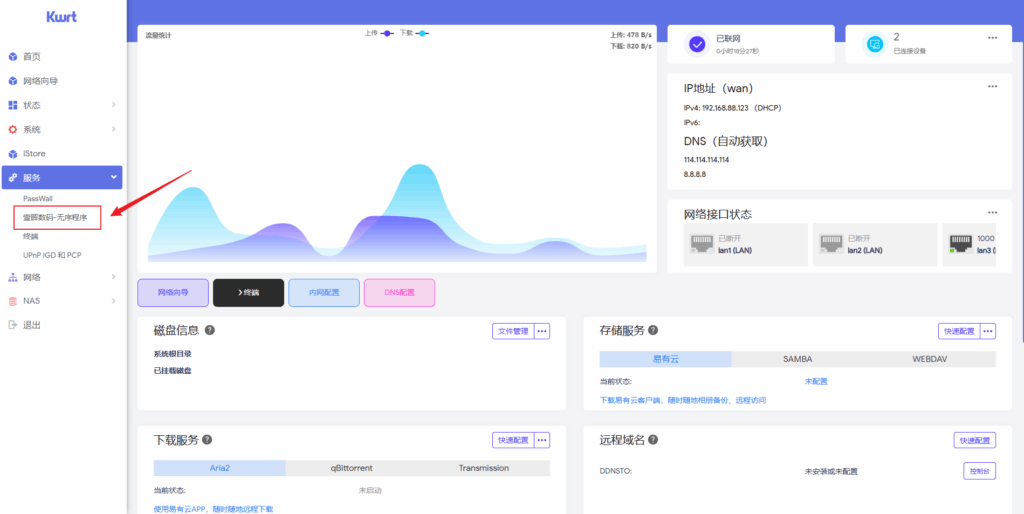
Task: Click the 已联网 checkmark status icon
Action: 697,44
